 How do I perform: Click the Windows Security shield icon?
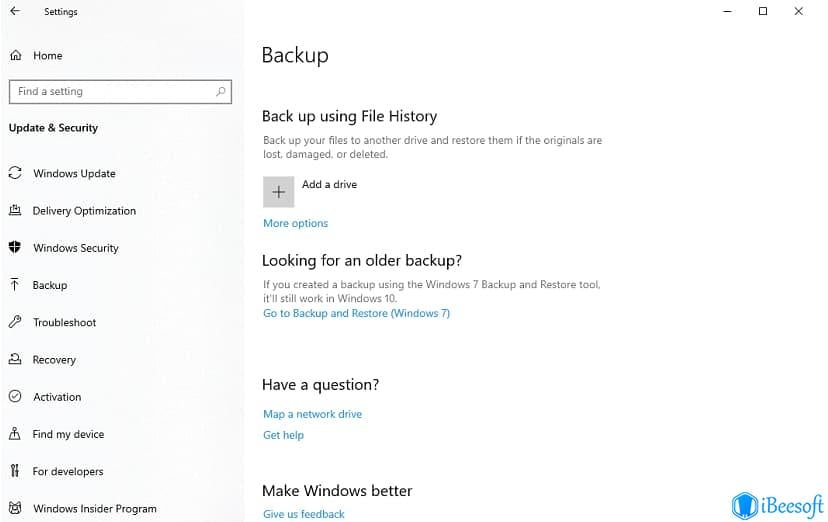pyautogui.click(x=15, y=247)
